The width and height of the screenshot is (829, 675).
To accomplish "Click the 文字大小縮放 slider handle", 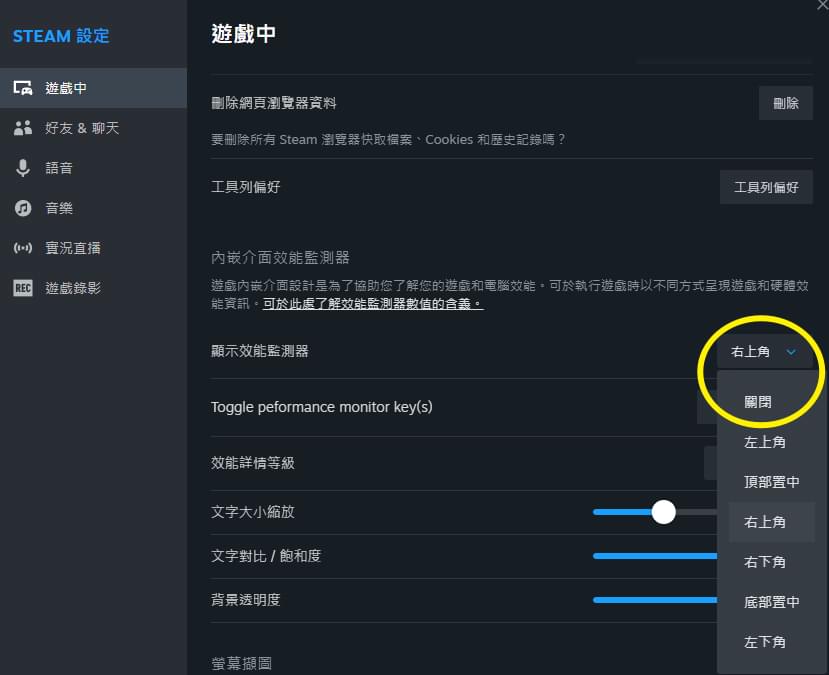I will click(x=663, y=512).
